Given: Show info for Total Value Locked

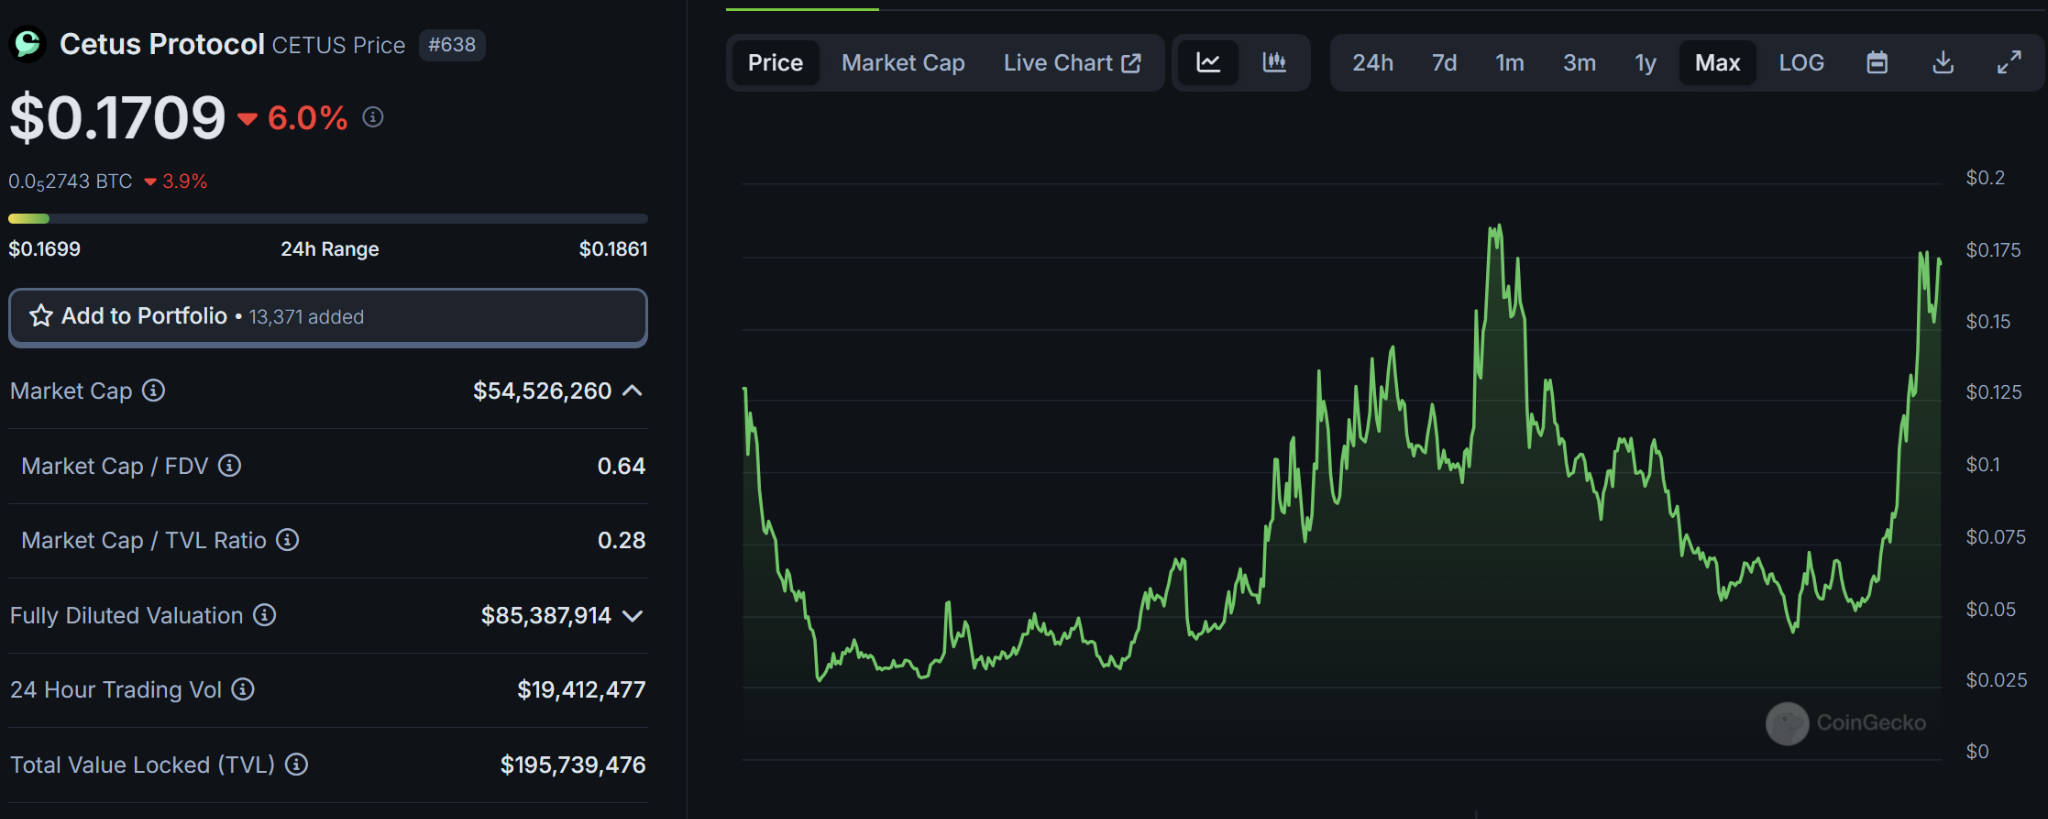Looking at the screenshot, I should 296,765.
